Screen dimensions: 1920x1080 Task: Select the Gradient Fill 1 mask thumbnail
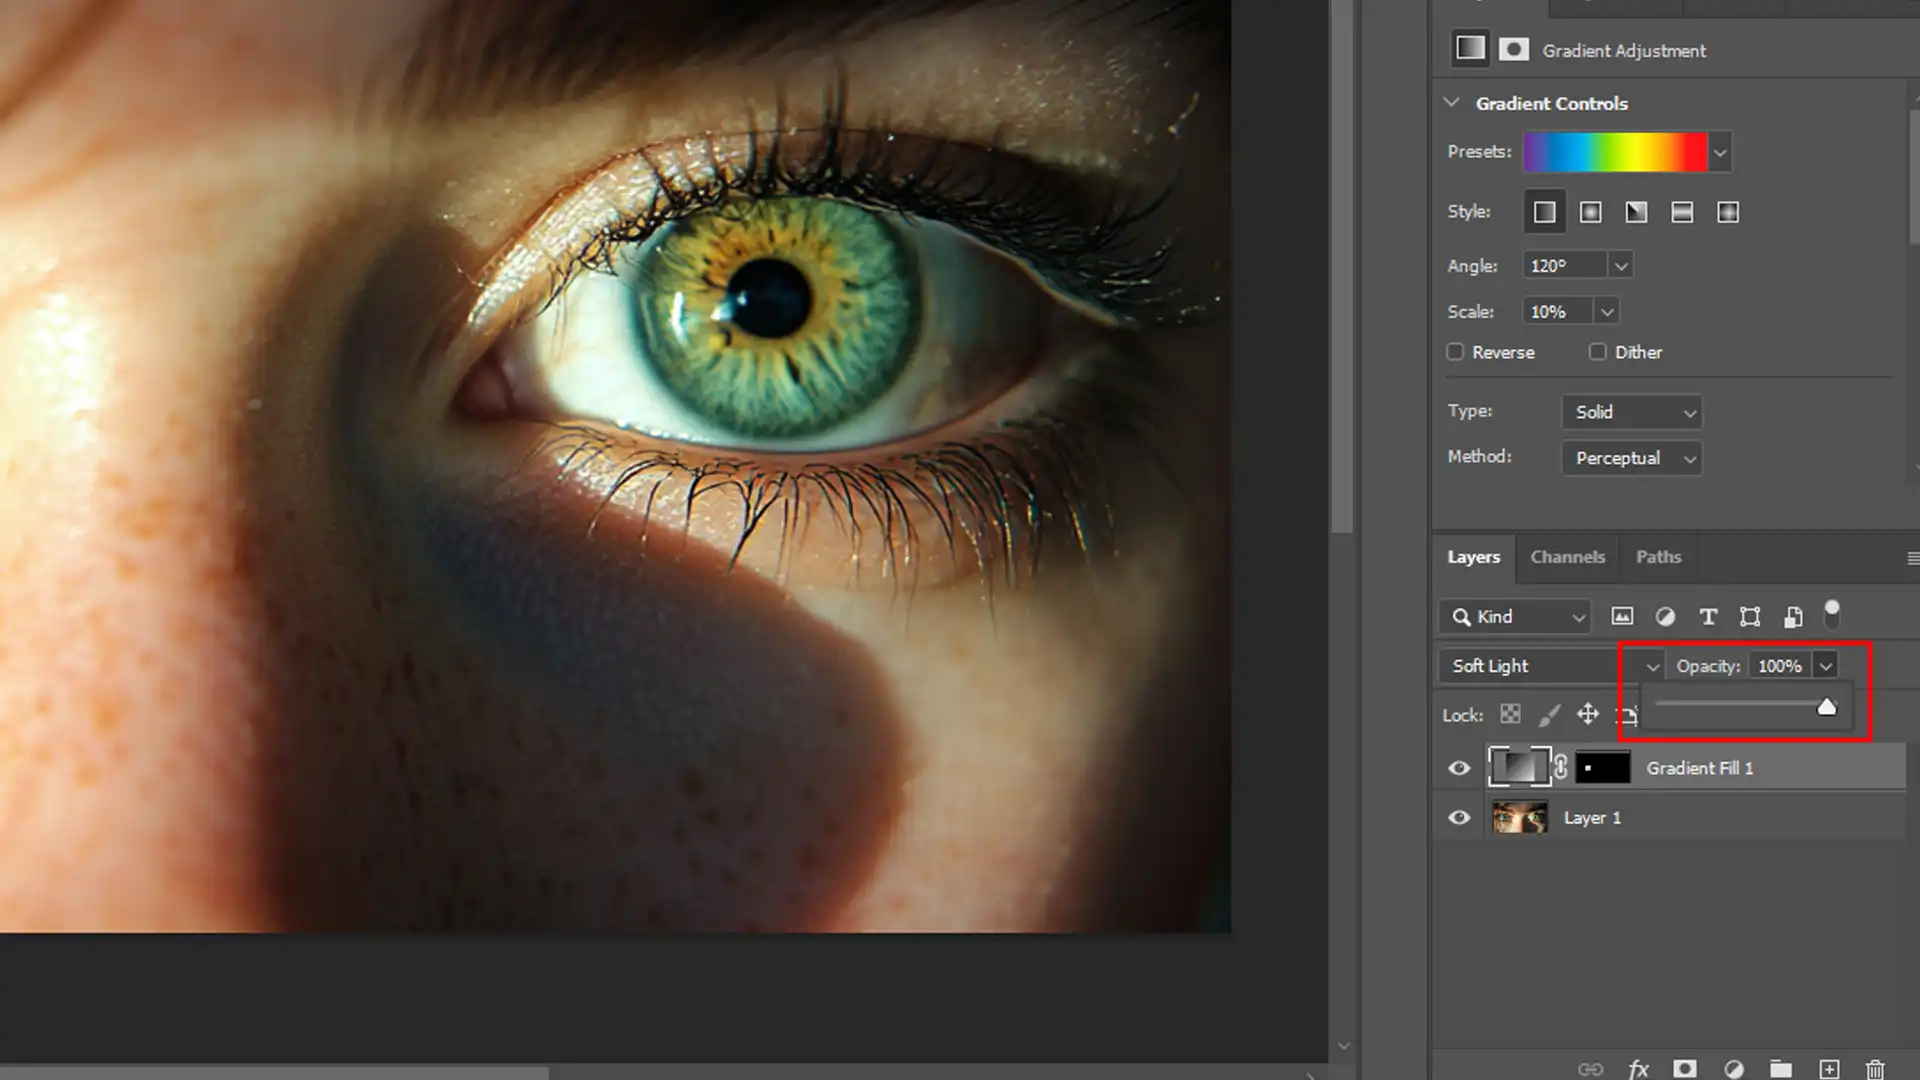1603,768
